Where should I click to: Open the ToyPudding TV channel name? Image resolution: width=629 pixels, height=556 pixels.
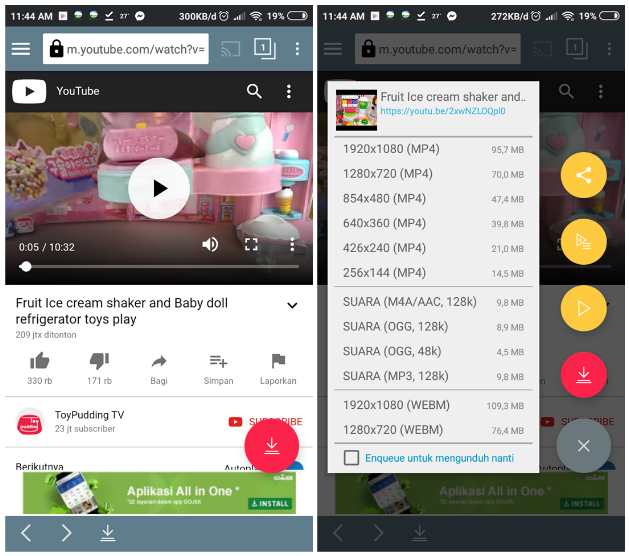(89, 415)
